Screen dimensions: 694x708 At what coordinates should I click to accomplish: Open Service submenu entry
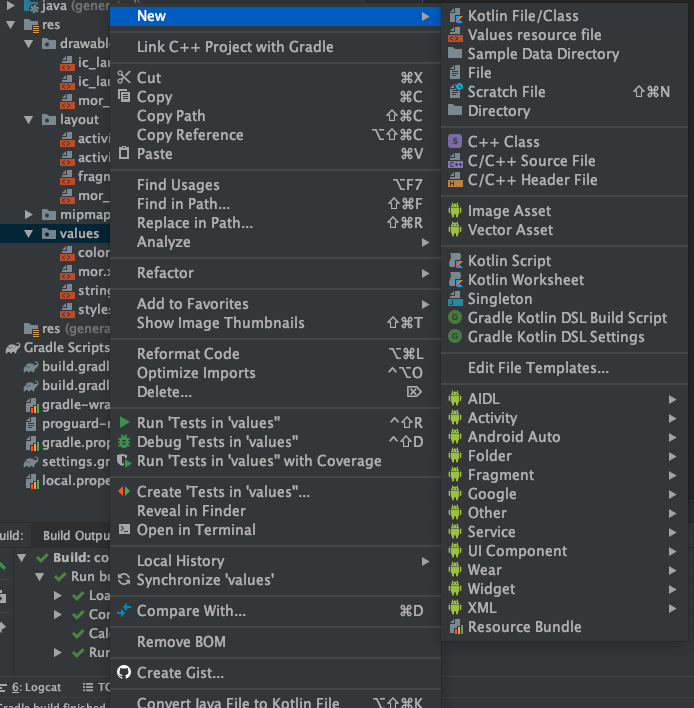pyautogui.click(x=564, y=532)
